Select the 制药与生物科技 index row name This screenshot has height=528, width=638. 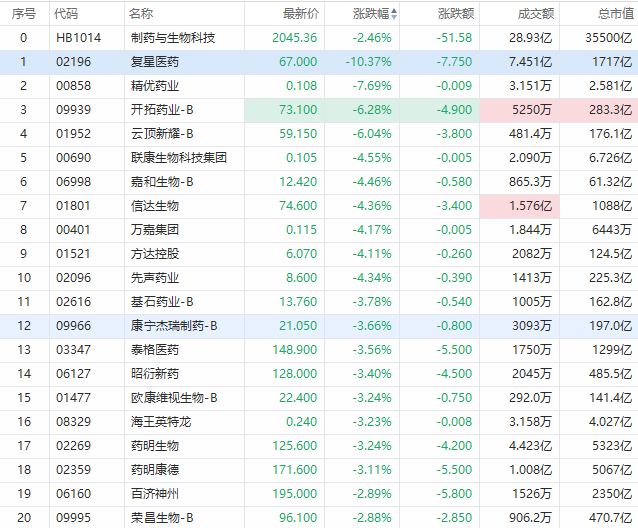[x=173, y=38]
